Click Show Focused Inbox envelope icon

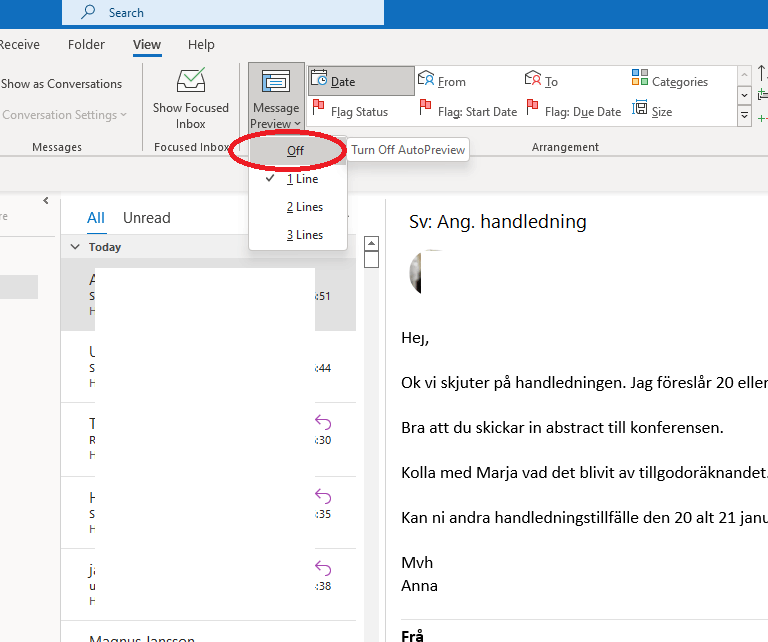click(x=191, y=80)
